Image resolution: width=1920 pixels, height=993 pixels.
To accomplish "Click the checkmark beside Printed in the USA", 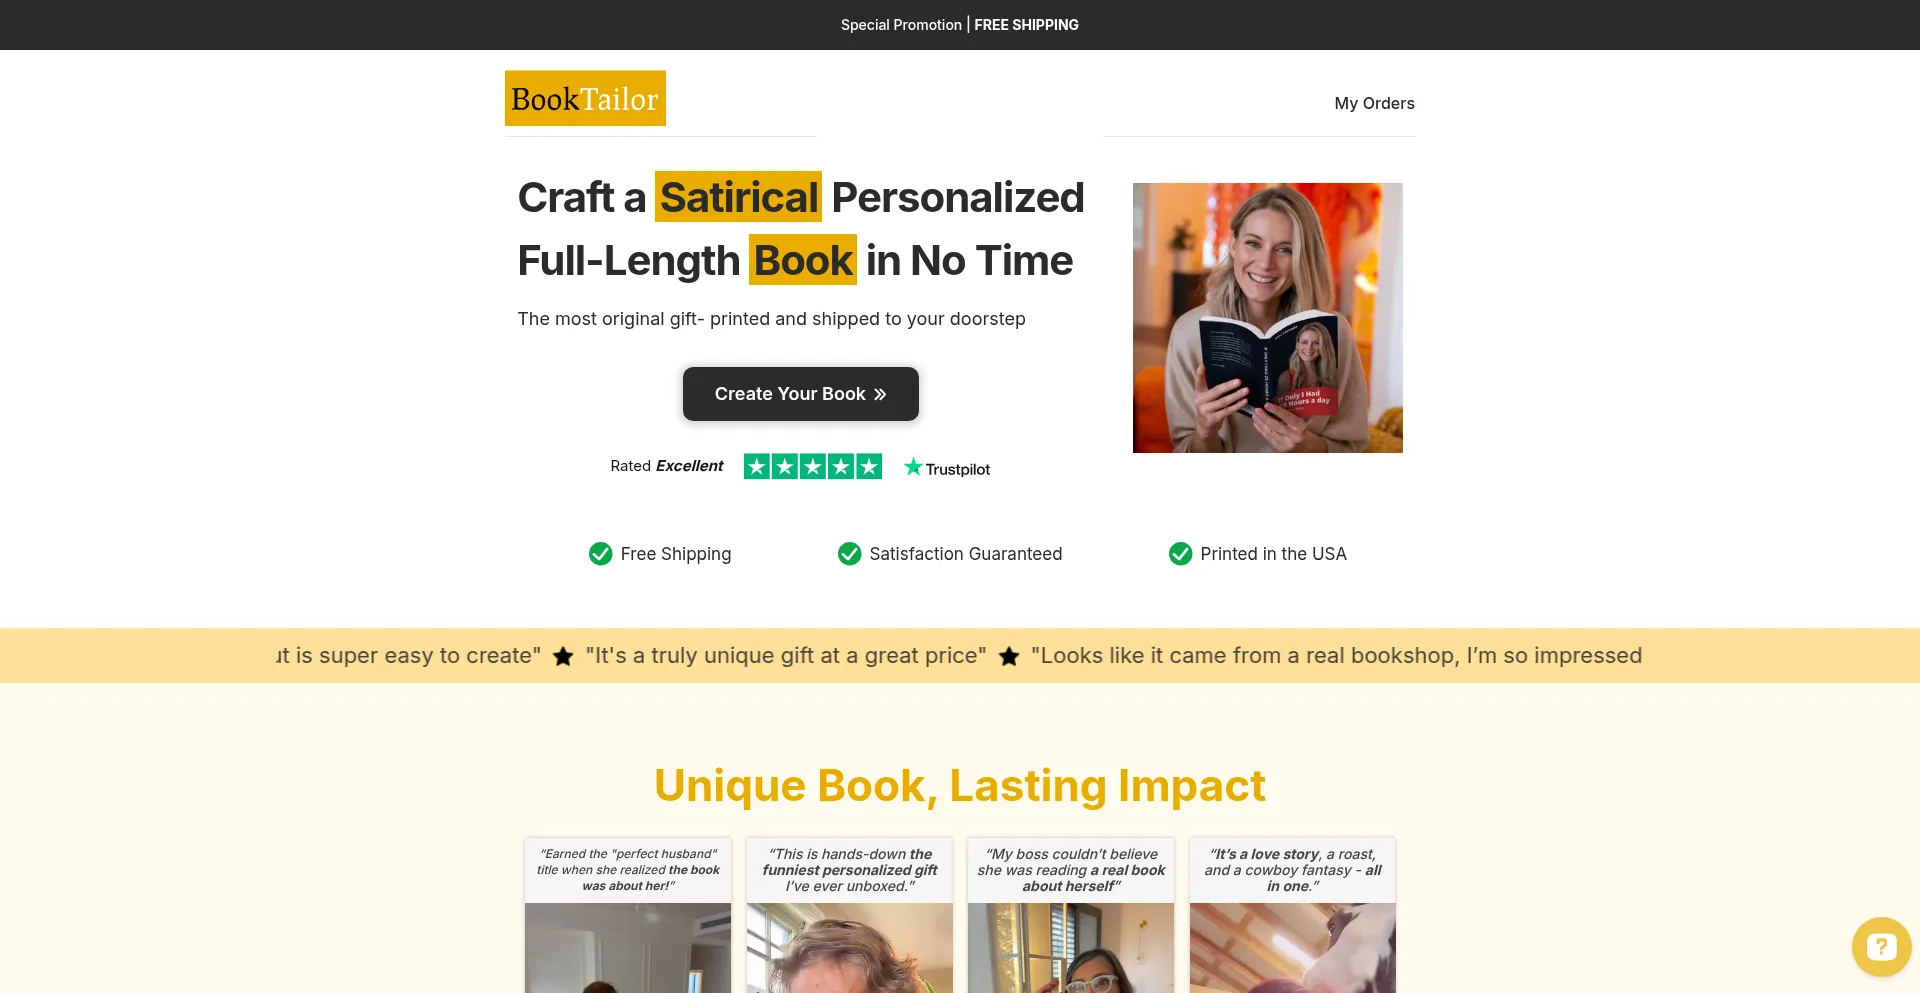I will [x=1180, y=554].
